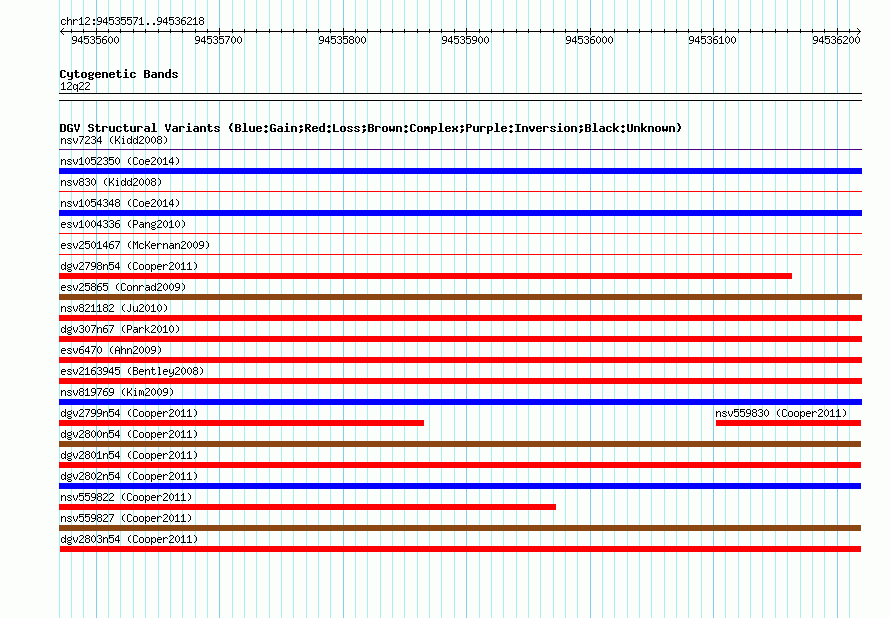Select the nsv559830 red loss bar
Screen dimensions: 890x618
tap(788, 423)
